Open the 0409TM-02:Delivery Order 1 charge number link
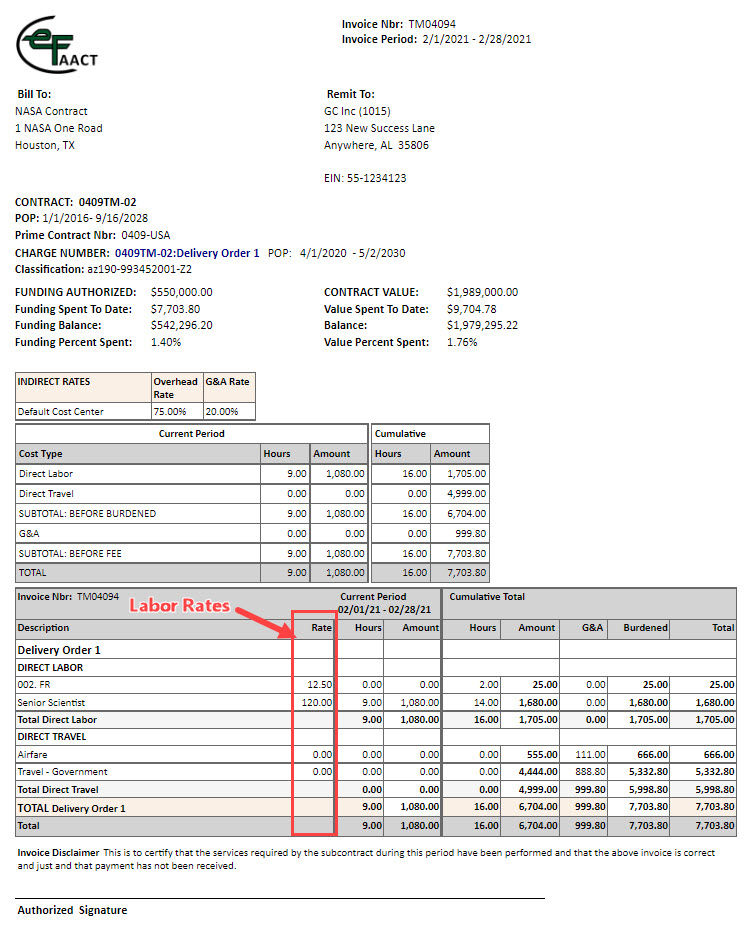The image size is (752, 928). 187,253
